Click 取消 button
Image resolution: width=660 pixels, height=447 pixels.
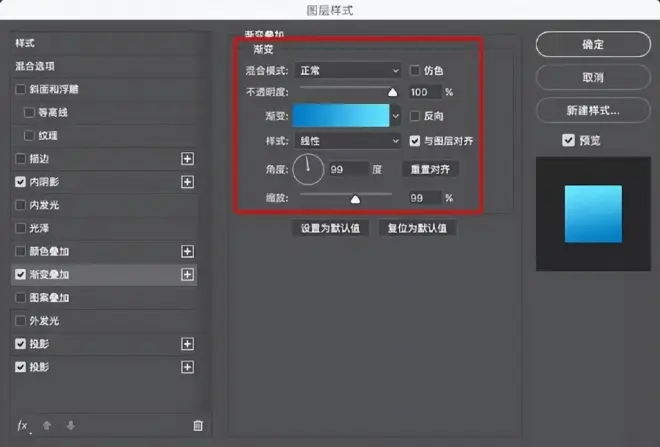[593, 77]
